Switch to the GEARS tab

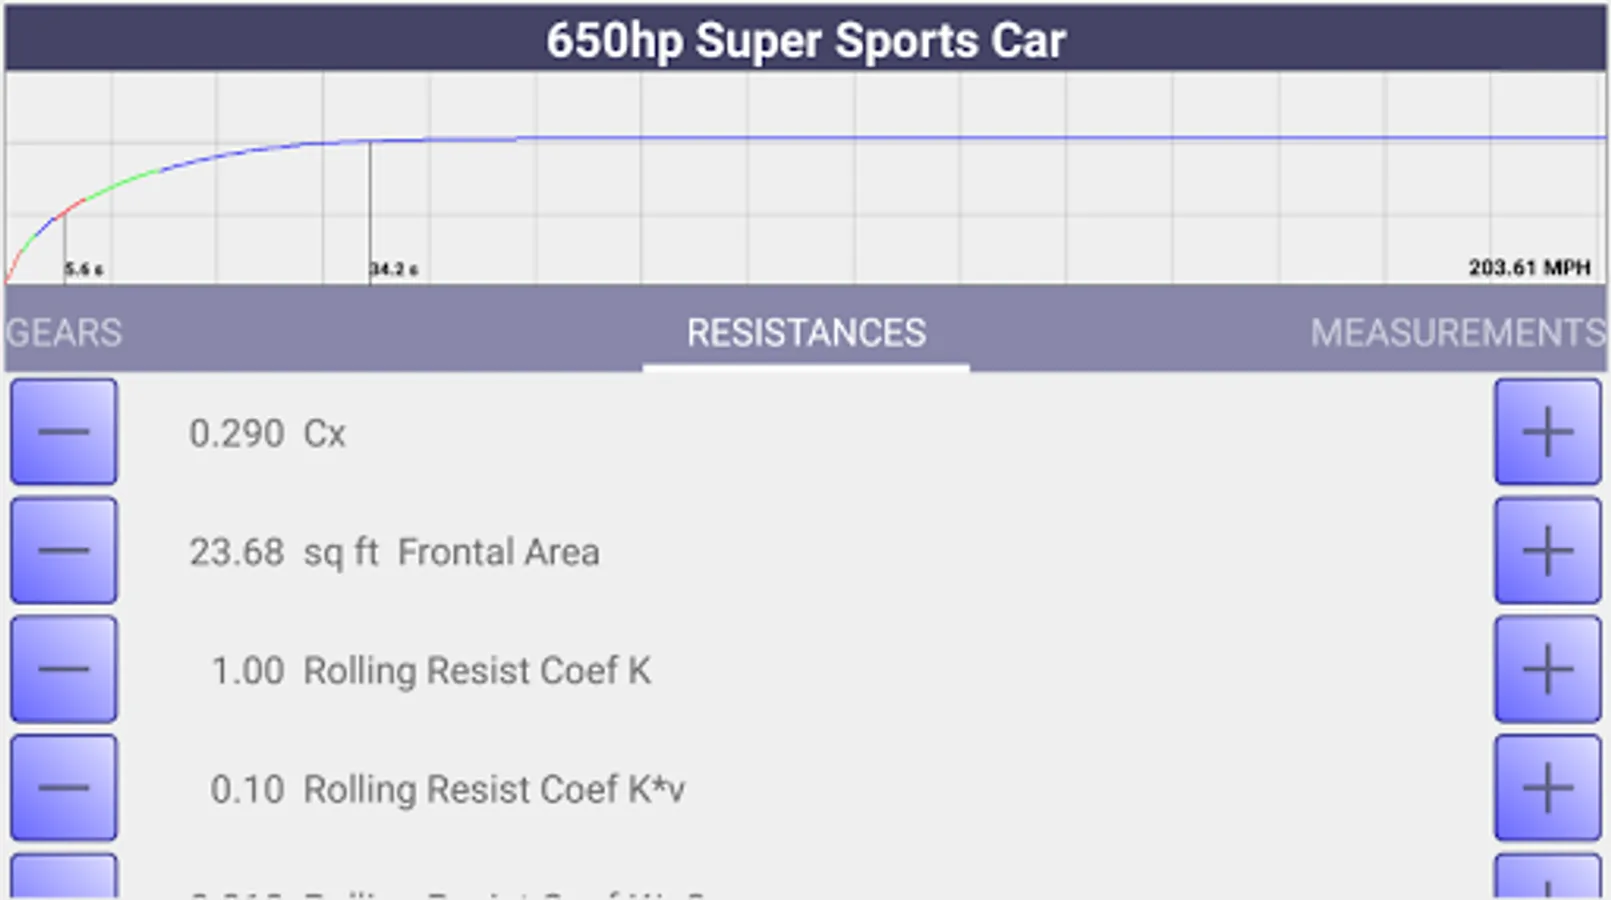pyautogui.click(x=64, y=333)
